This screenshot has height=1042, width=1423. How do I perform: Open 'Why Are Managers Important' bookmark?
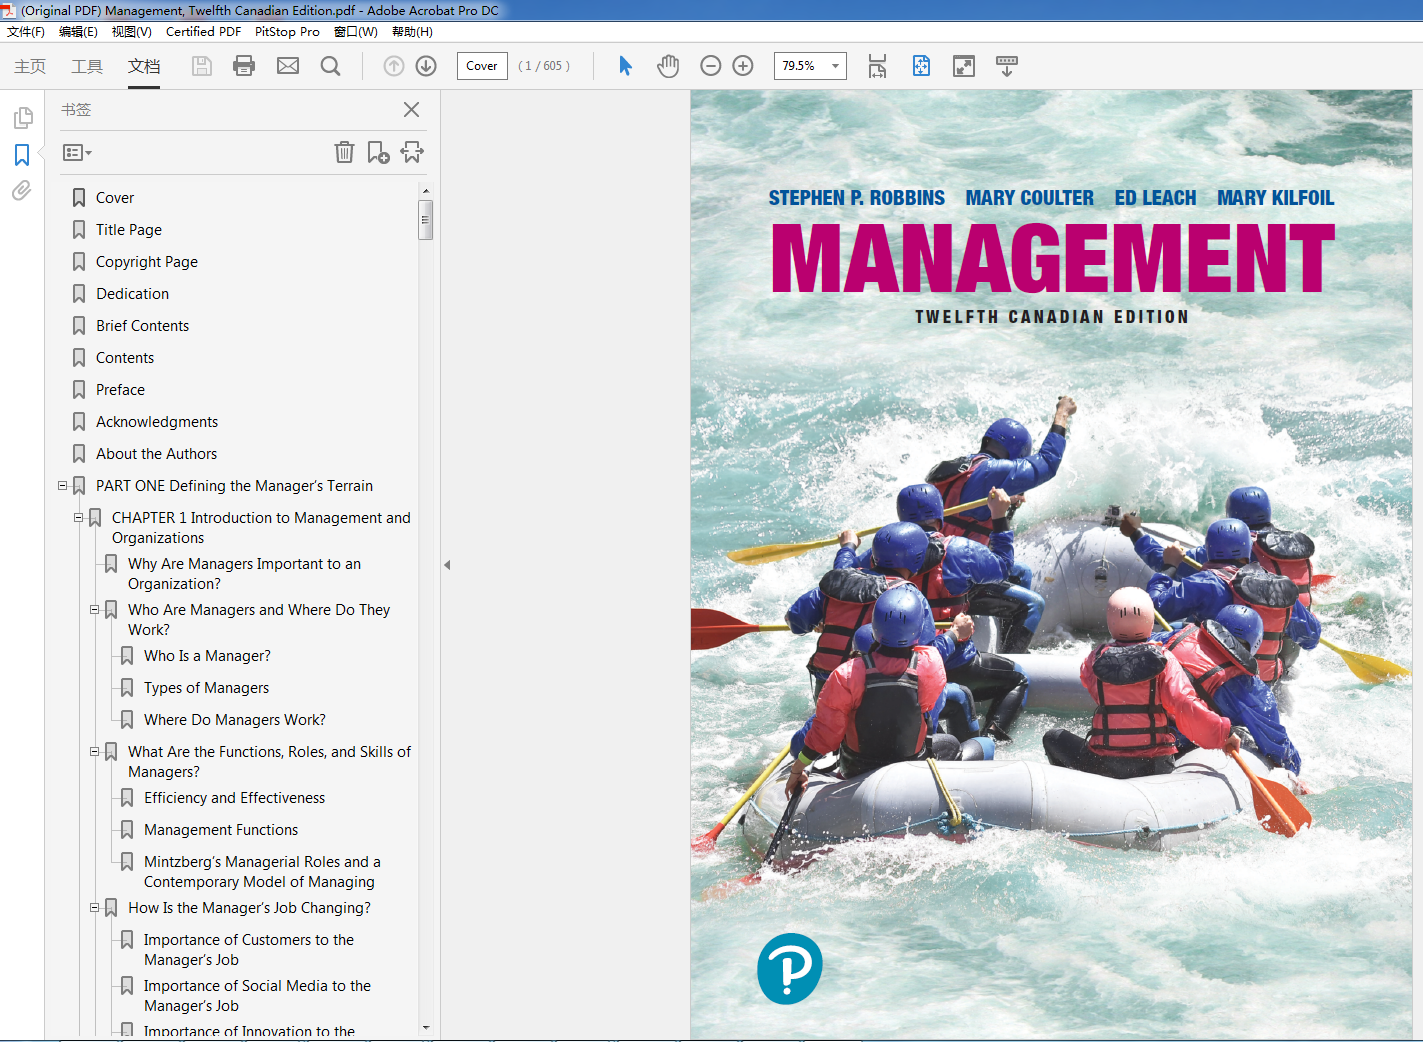pos(244,574)
